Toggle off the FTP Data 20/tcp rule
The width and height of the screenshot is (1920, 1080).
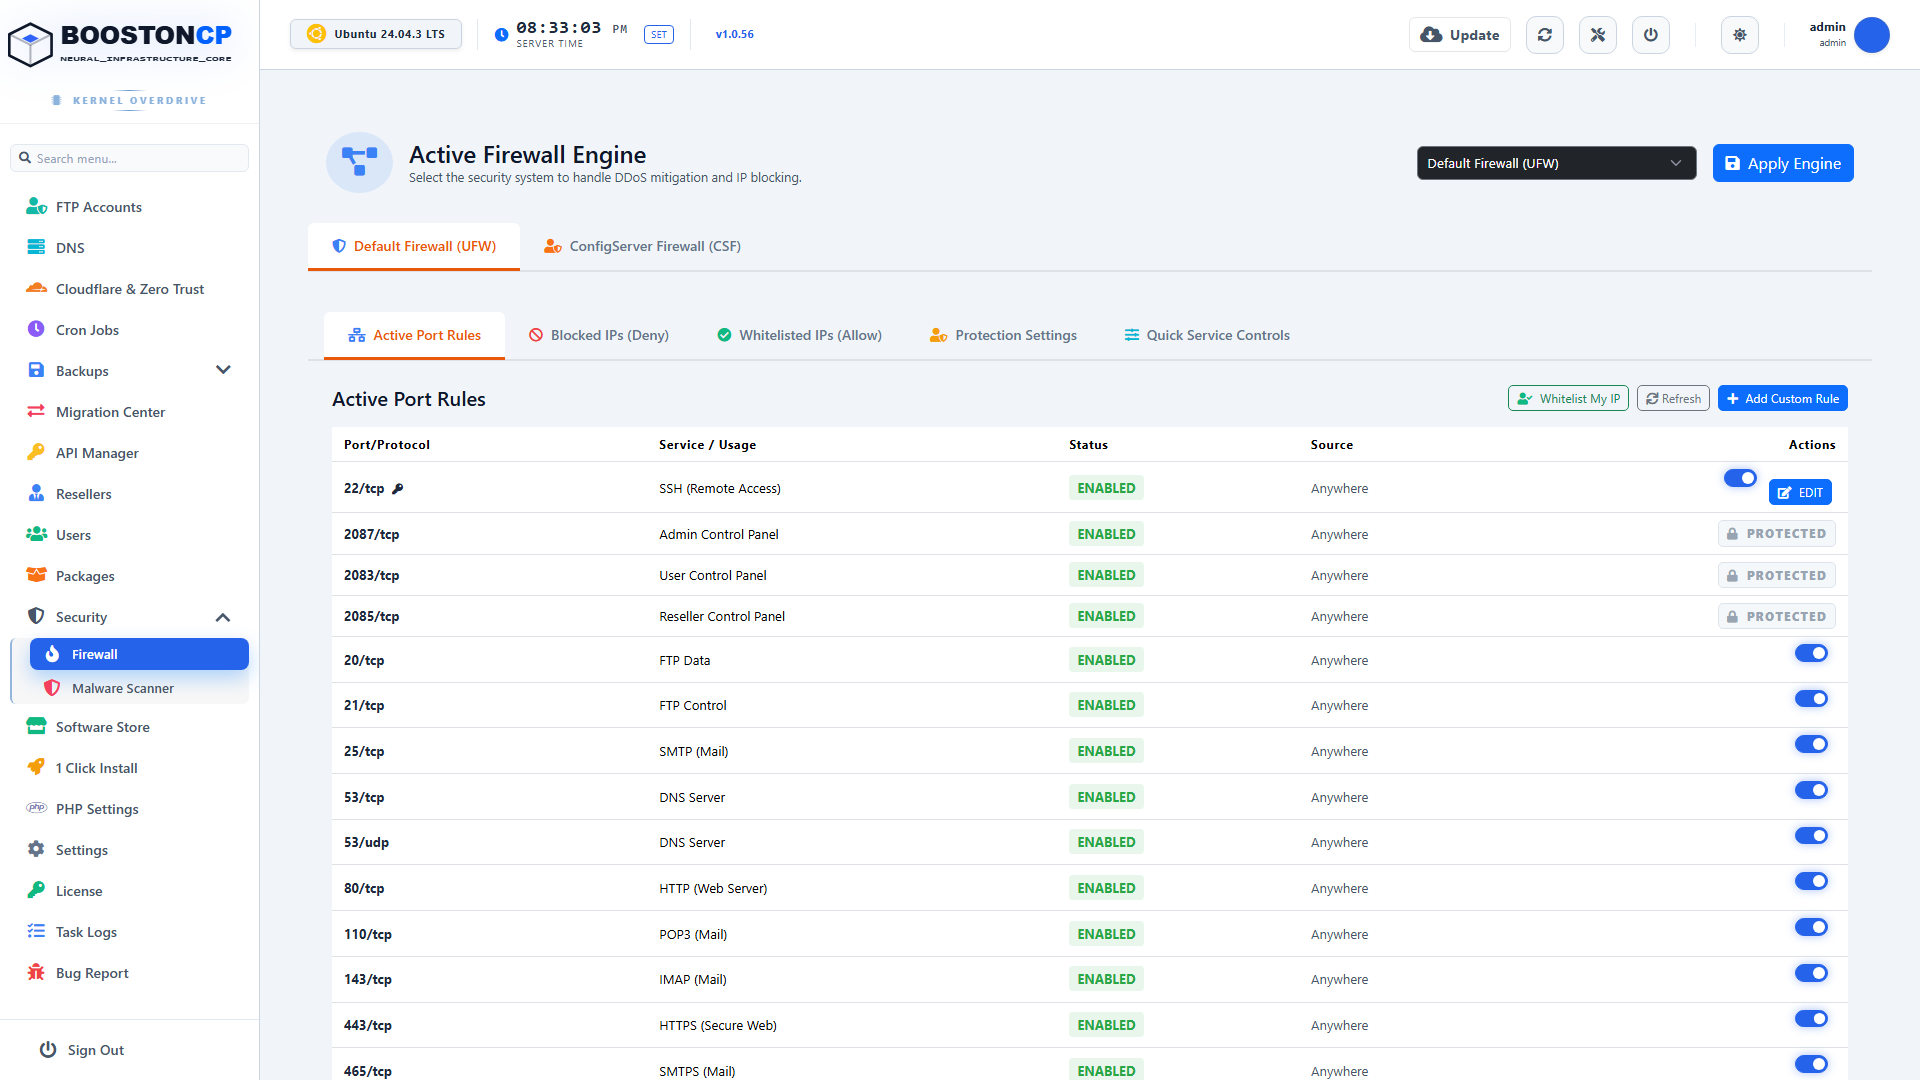[x=1811, y=653]
